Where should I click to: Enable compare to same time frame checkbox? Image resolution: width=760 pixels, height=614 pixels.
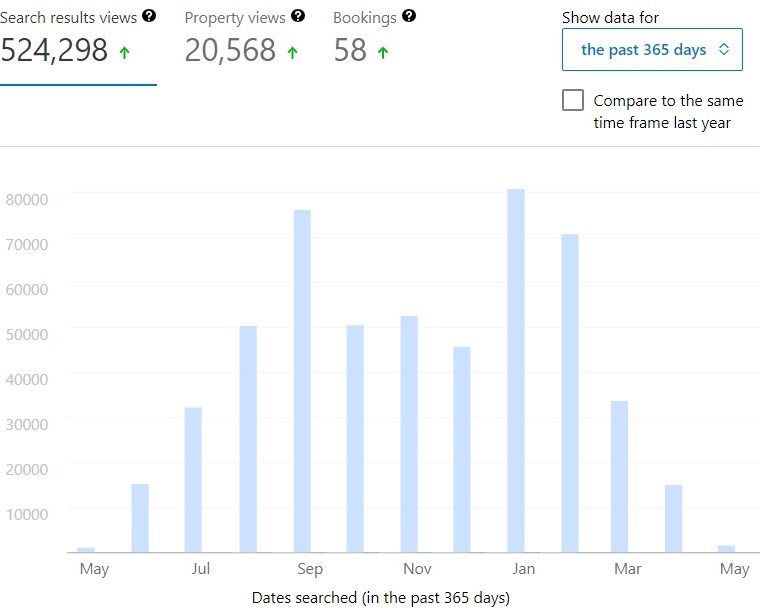click(x=573, y=101)
